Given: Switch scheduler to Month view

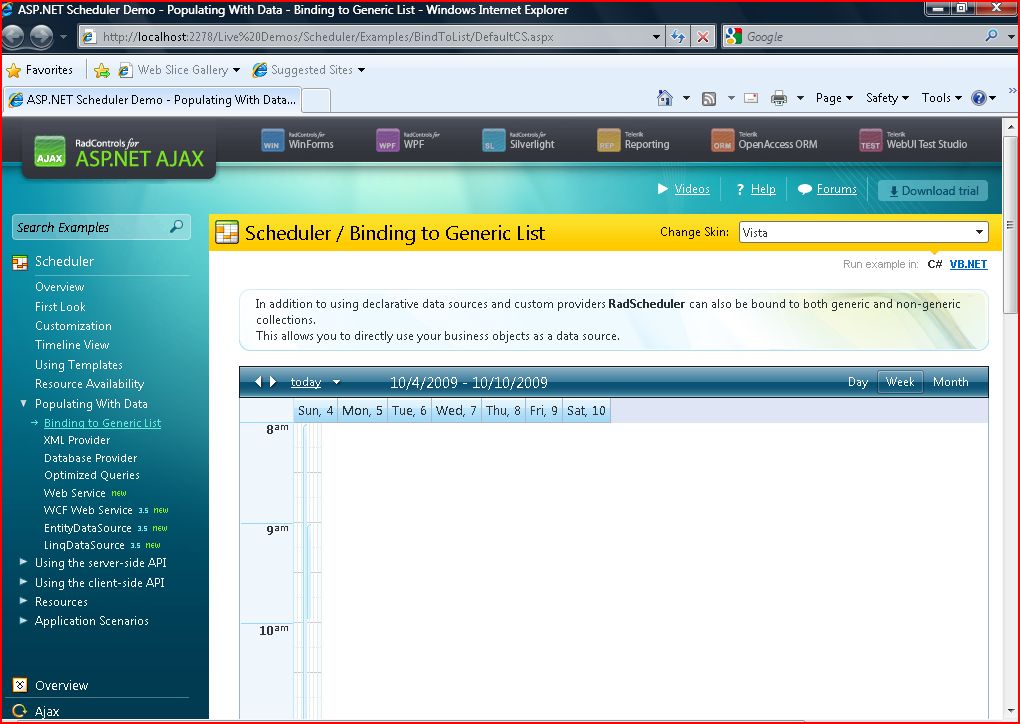Looking at the screenshot, I should [950, 382].
